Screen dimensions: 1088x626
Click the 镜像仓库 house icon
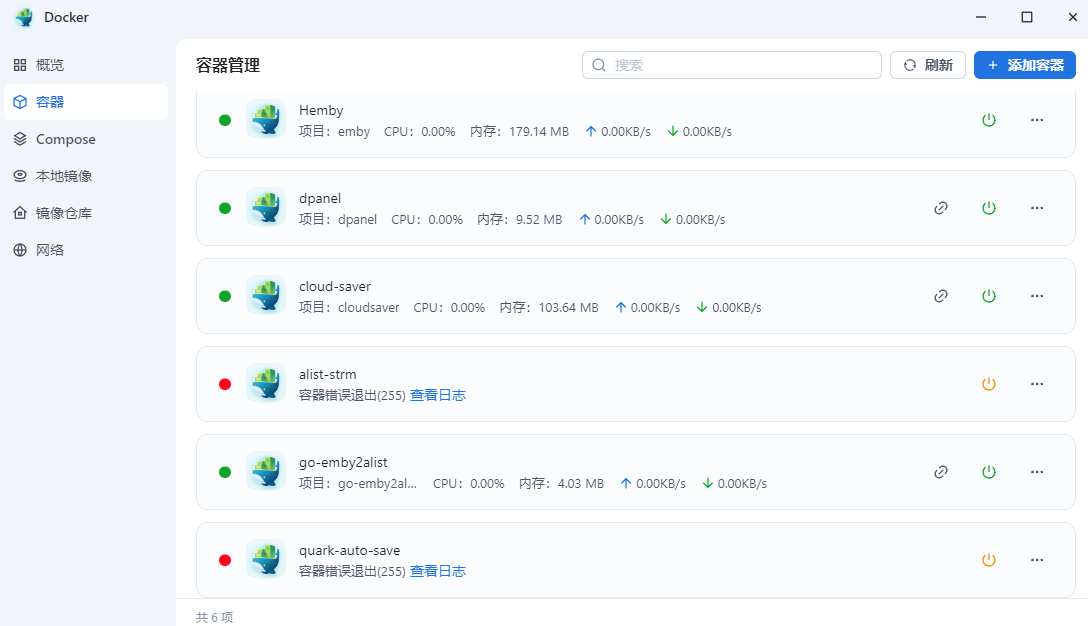point(20,213)
